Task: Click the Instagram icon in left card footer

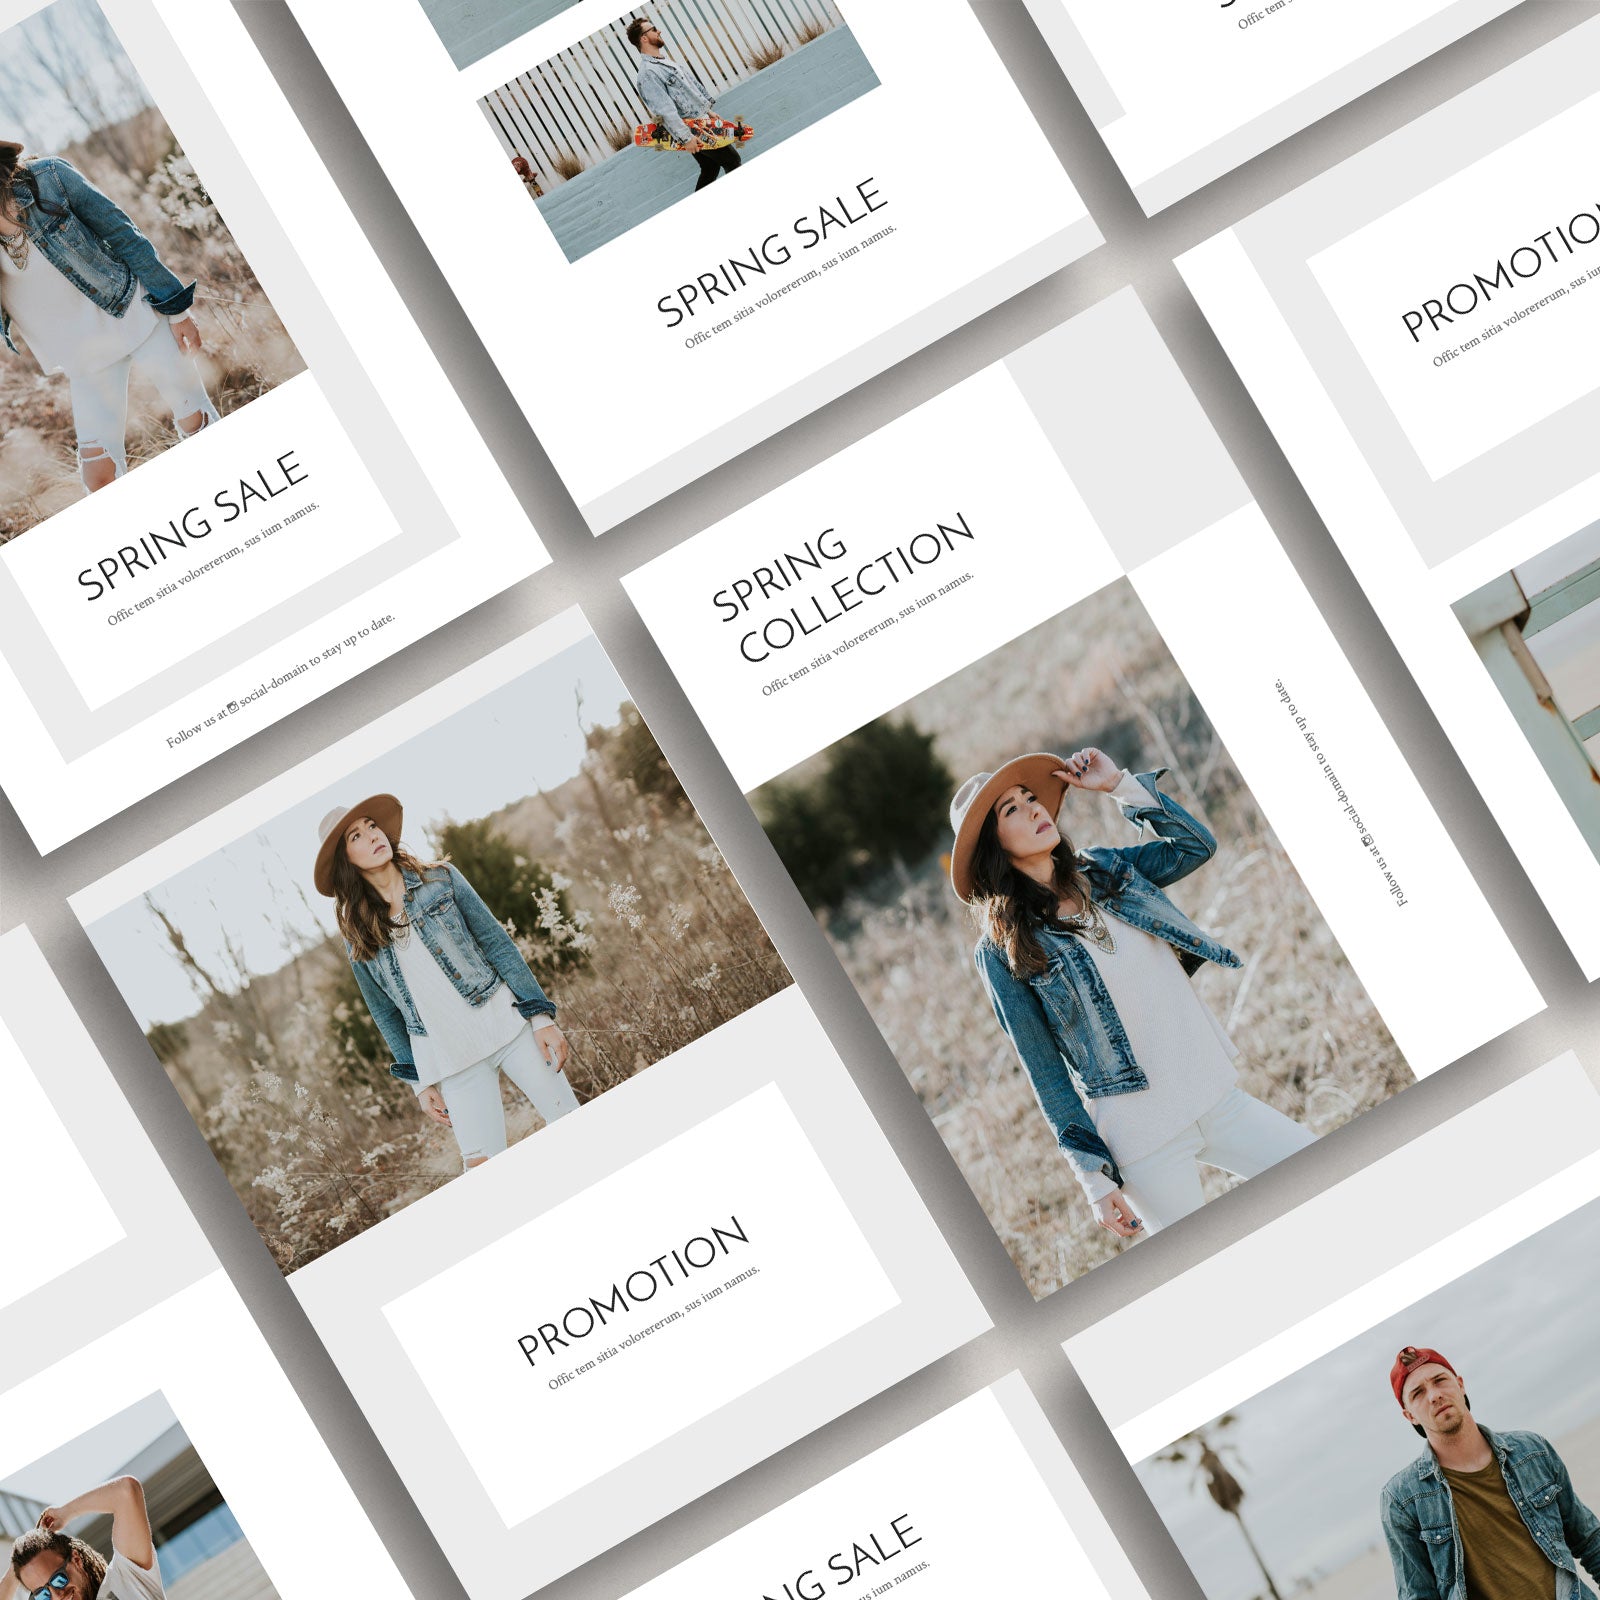Action: click(232, 707)
